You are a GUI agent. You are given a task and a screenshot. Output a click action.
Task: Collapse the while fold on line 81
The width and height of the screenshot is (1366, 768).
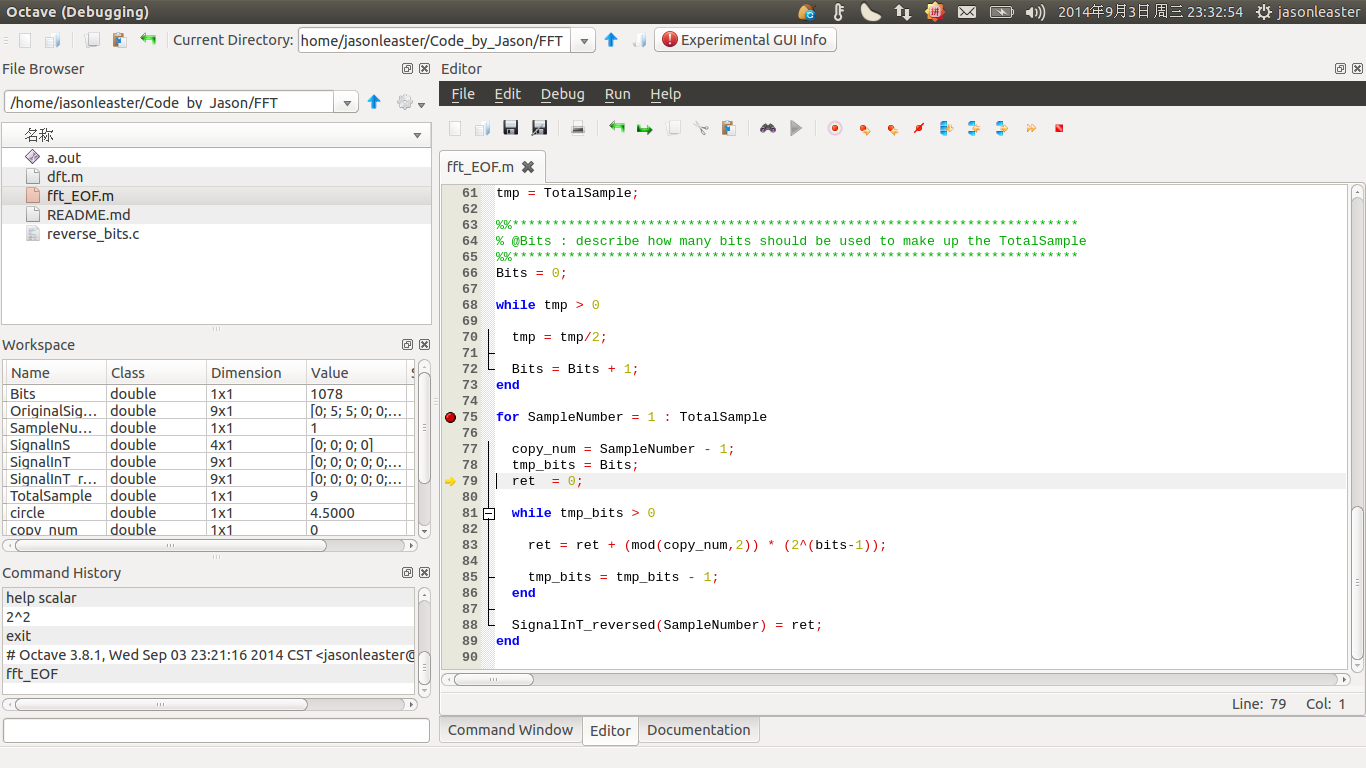(488, 513)
